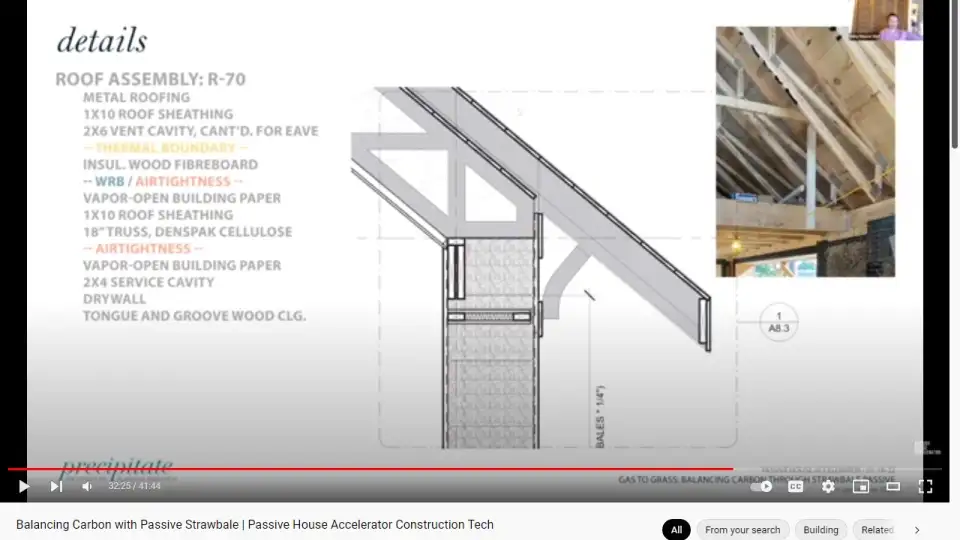
Task: Click the video title text
Action: pos(255,525)
